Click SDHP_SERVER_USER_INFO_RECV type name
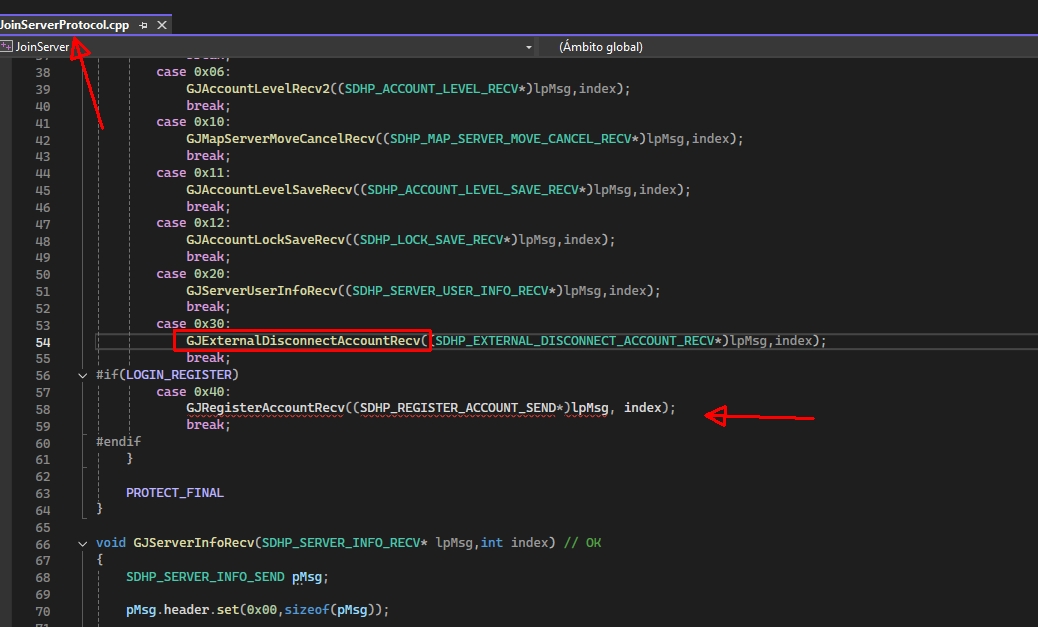1038x627 pixels. [x=450, y=291]
